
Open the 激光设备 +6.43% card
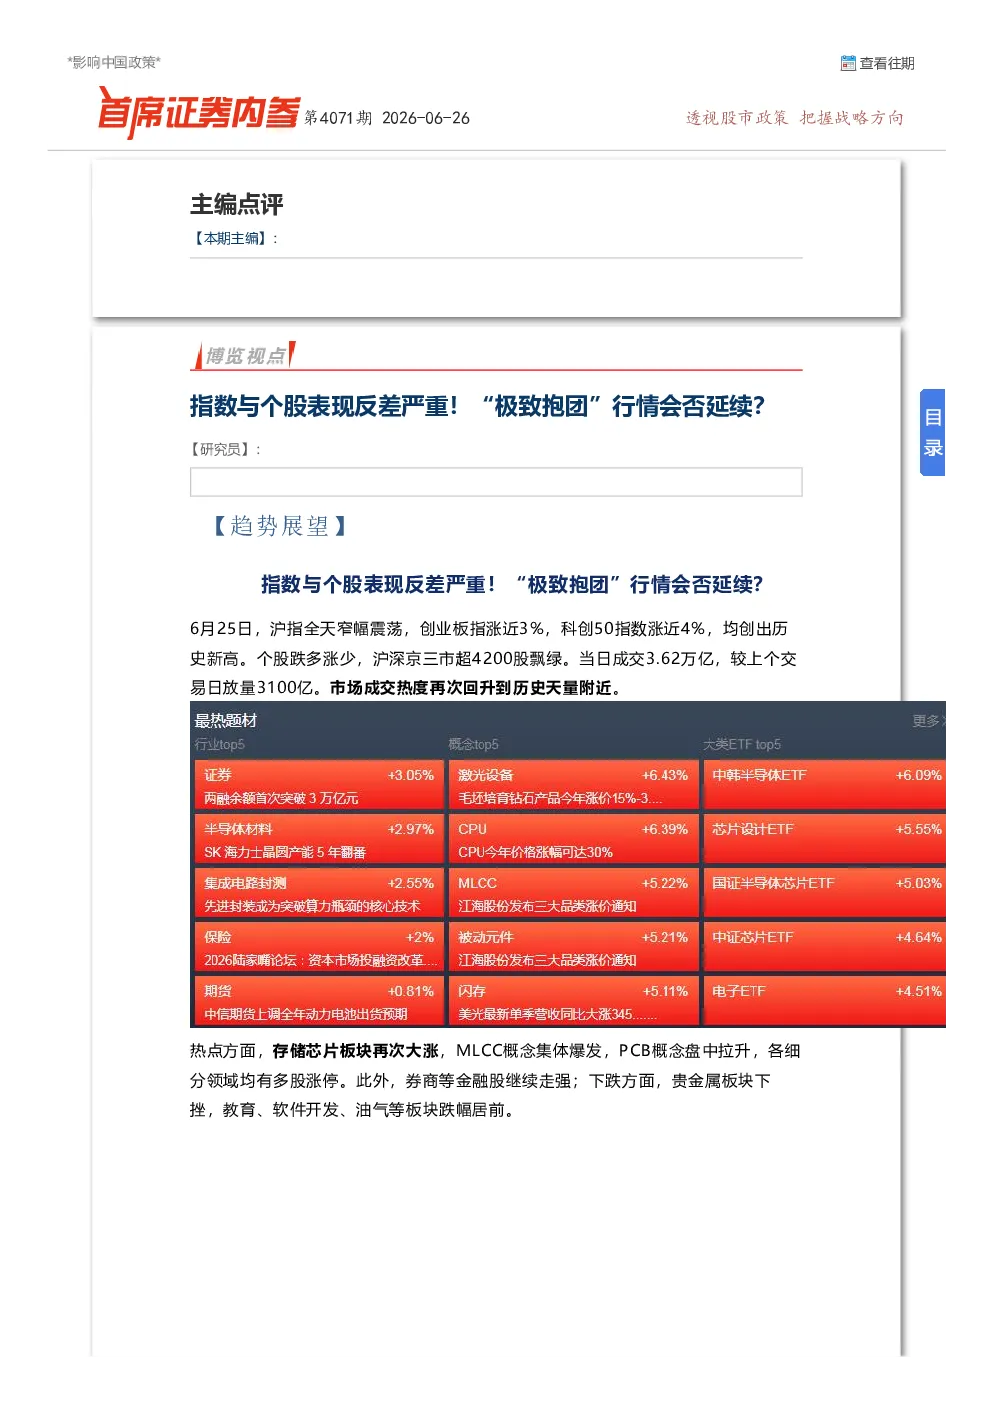pos(573,785)
